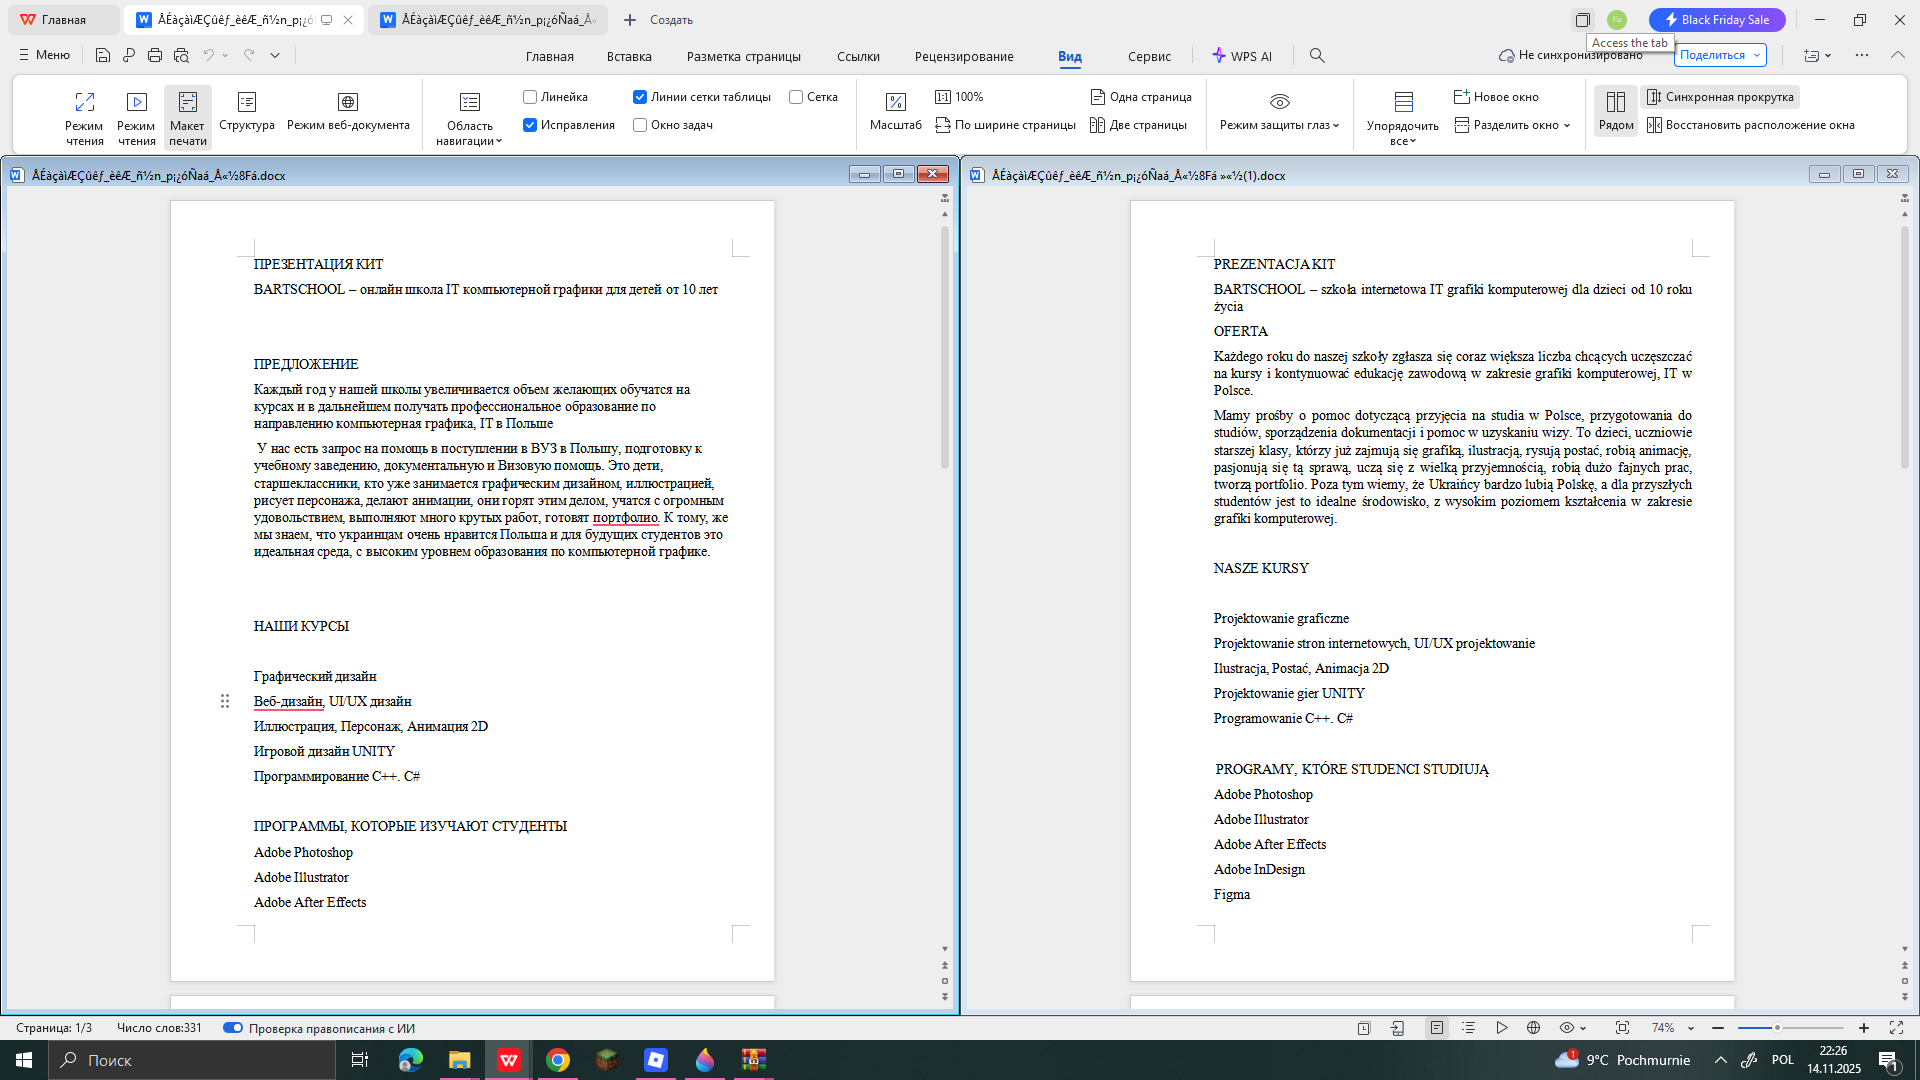Screen dimensions: 1920x1080
Task: Select Макет печати view mode
Action: coord(187,118)
